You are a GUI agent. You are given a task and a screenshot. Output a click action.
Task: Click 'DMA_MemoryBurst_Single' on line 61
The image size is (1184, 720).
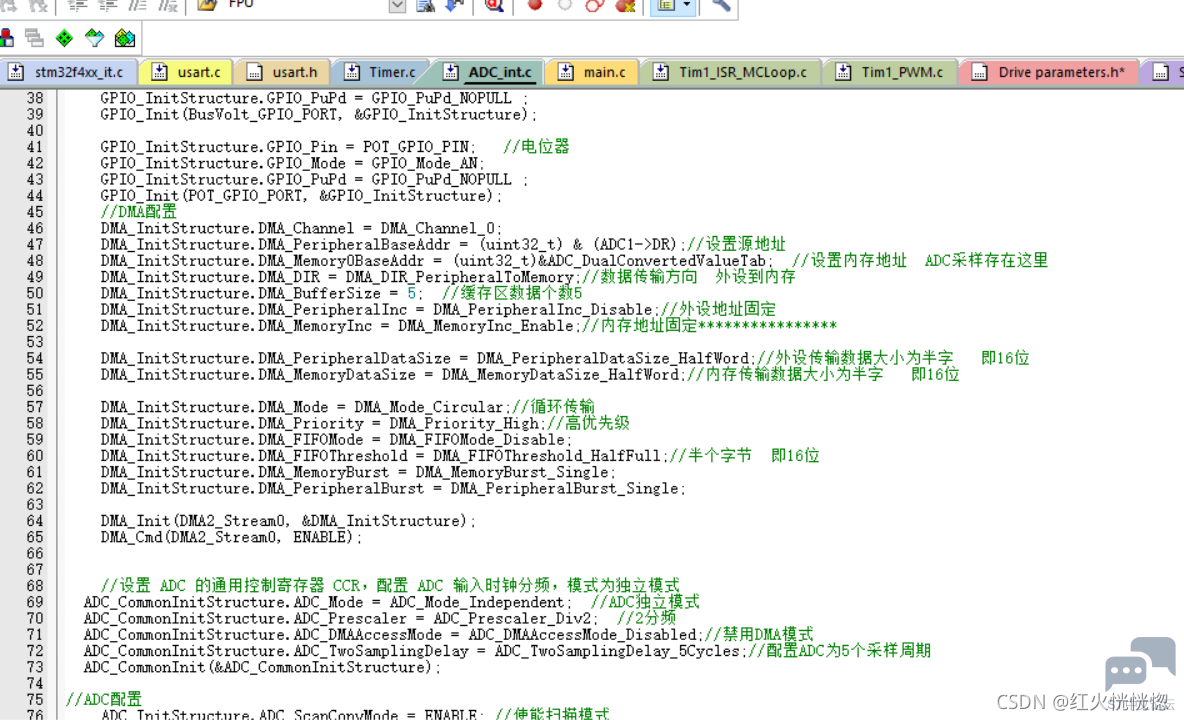point(512,472)
